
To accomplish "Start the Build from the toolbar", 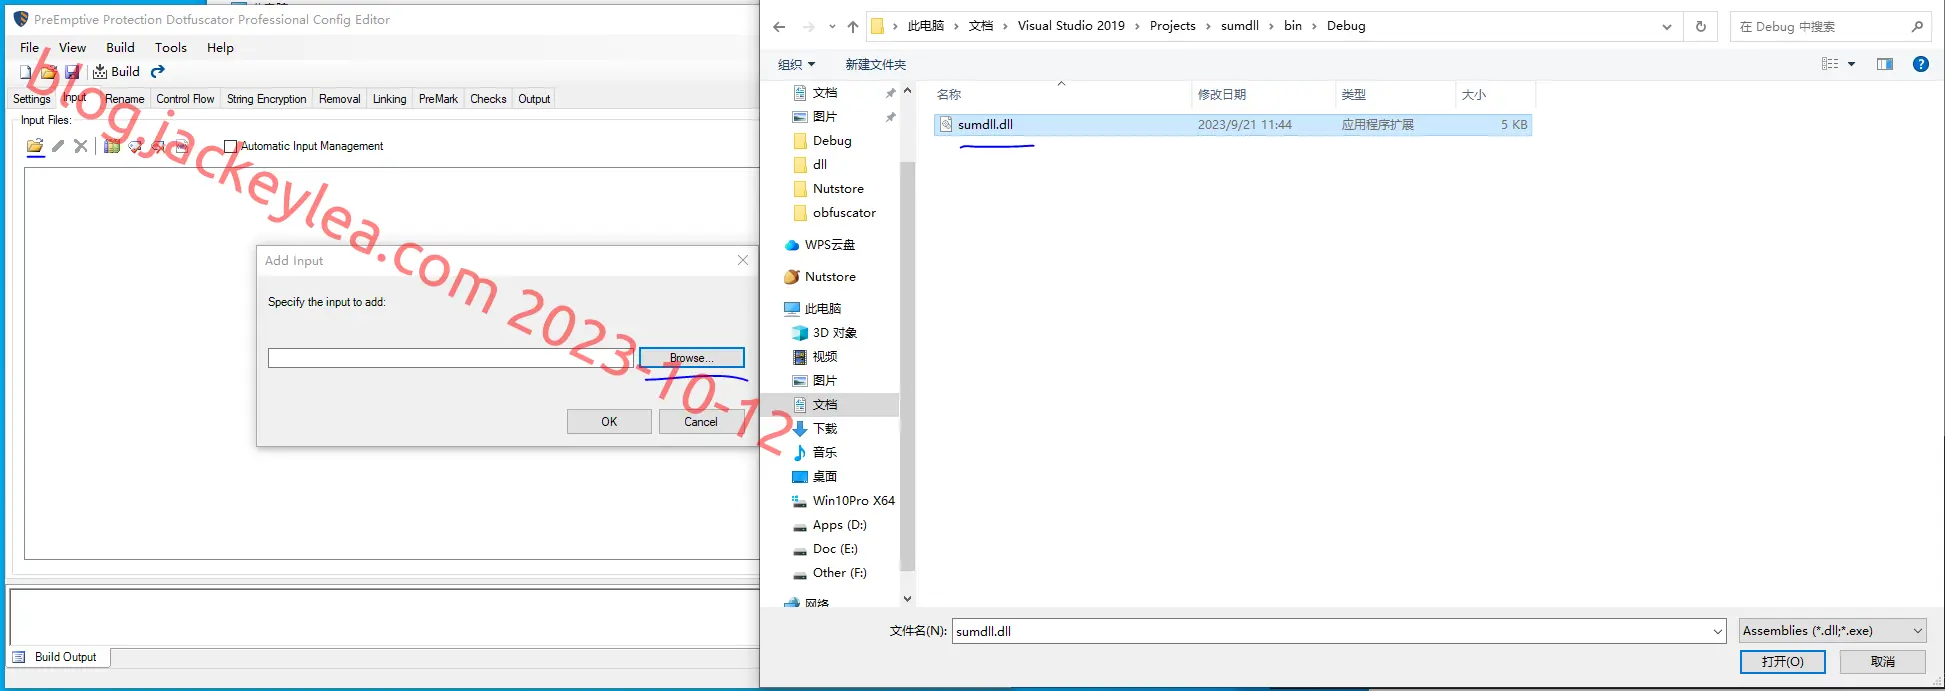I will pyautogui.click(x=117, y=72).
